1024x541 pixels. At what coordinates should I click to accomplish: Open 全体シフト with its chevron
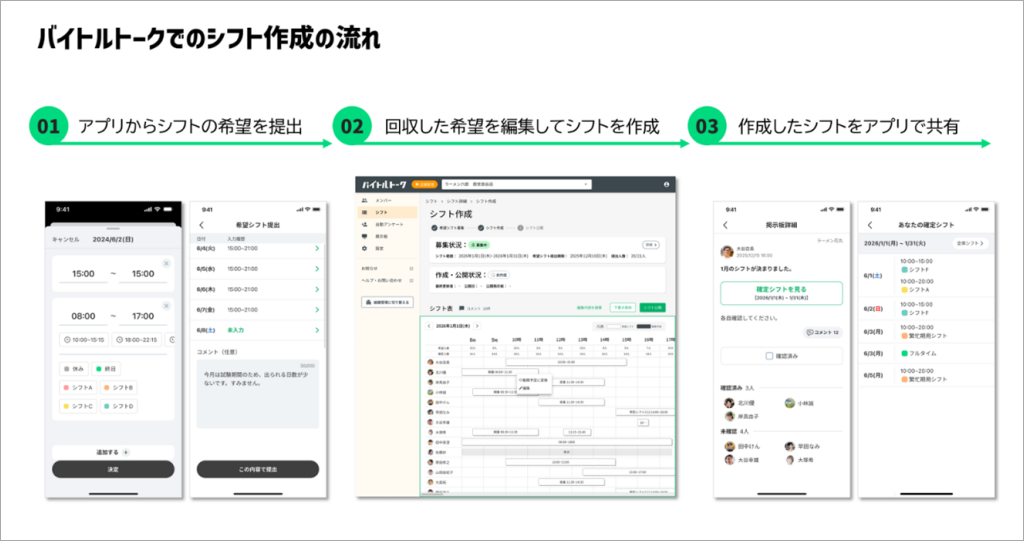click(970, 243)
